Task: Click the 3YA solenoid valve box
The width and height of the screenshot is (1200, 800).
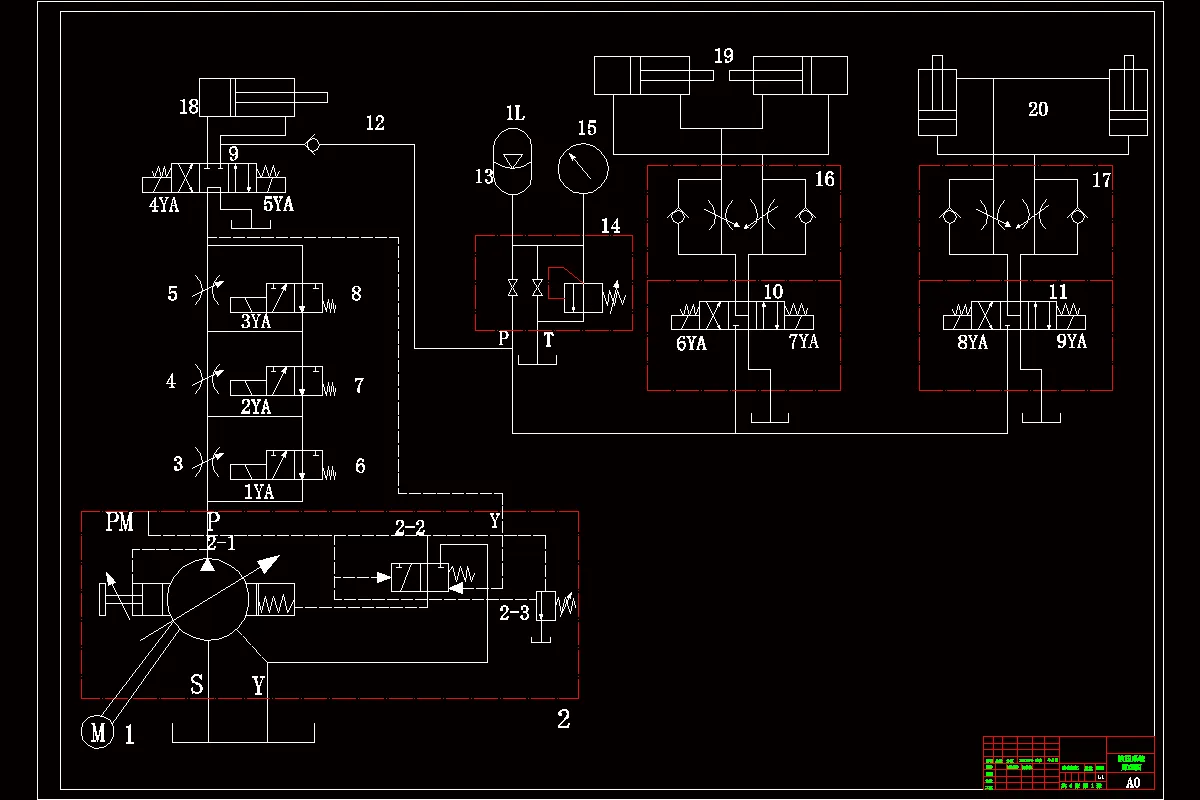Action: click(x=284, y=298)
